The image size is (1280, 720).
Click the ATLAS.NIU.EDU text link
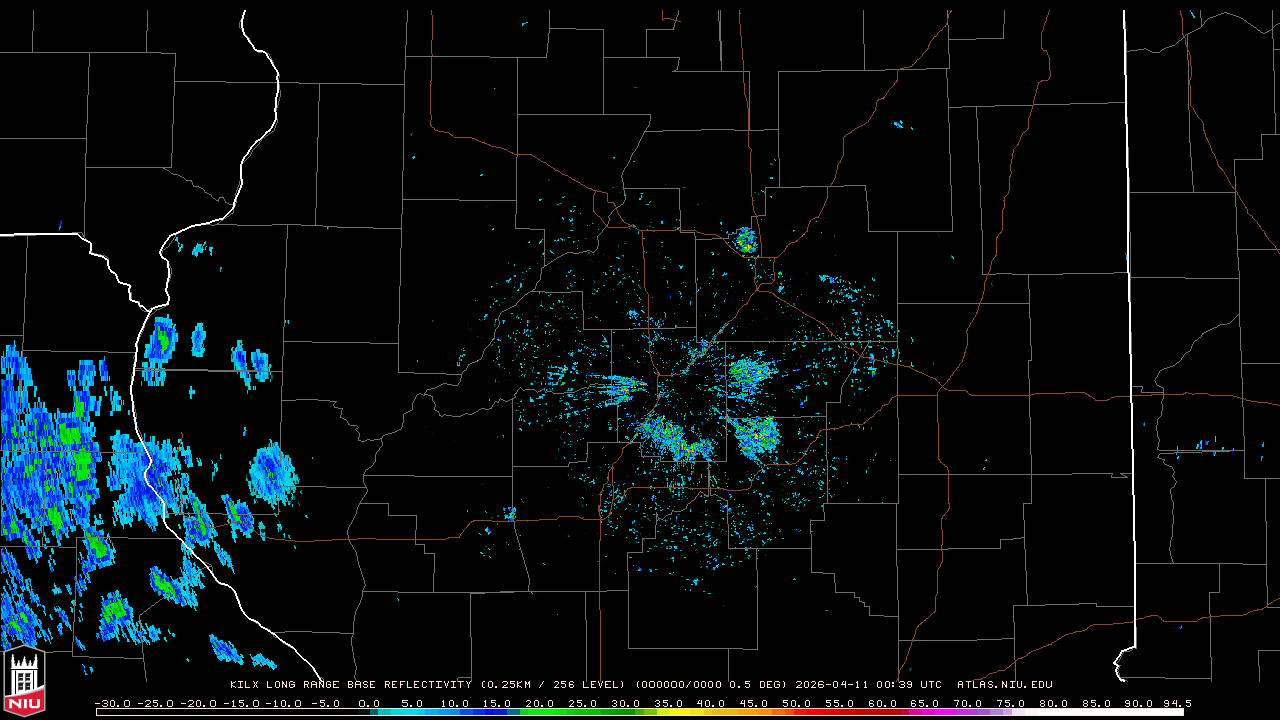pos(1004,685)
